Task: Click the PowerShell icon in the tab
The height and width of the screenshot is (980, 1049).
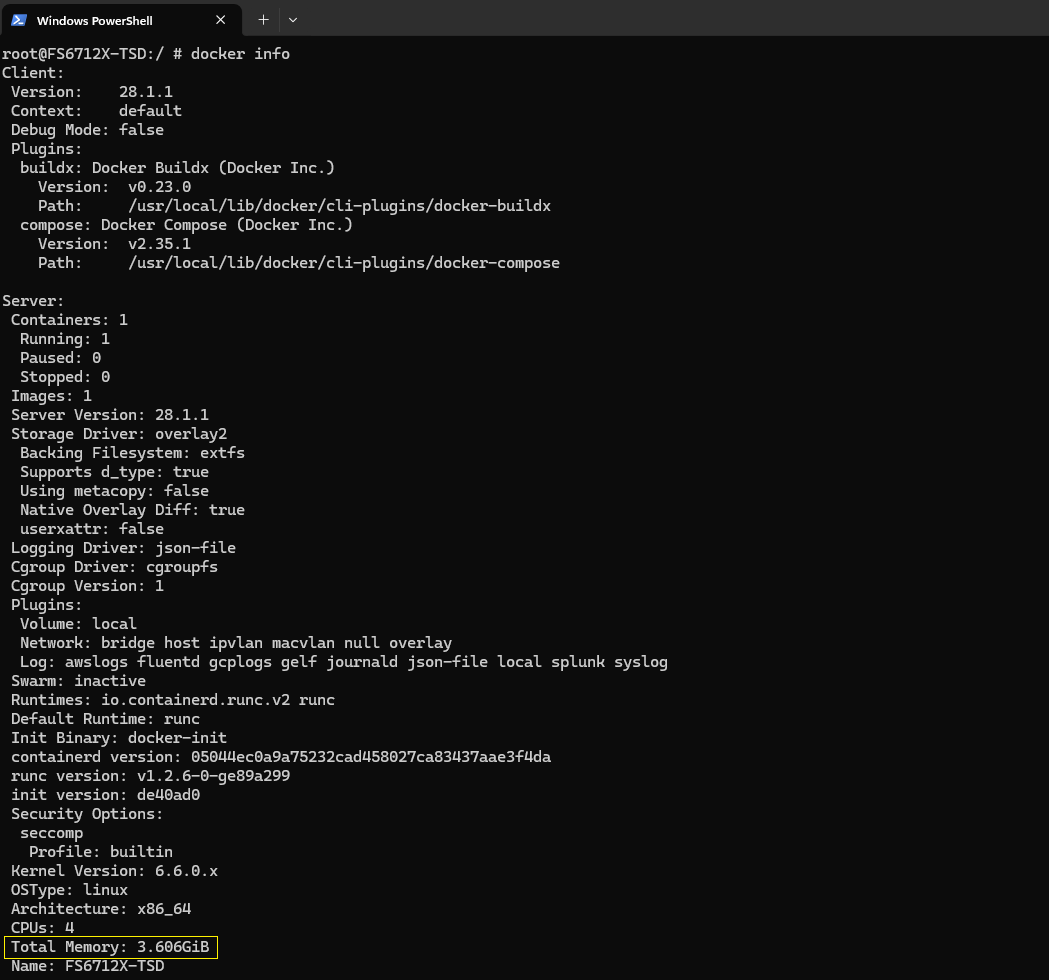Action: (x=19, y=20)
